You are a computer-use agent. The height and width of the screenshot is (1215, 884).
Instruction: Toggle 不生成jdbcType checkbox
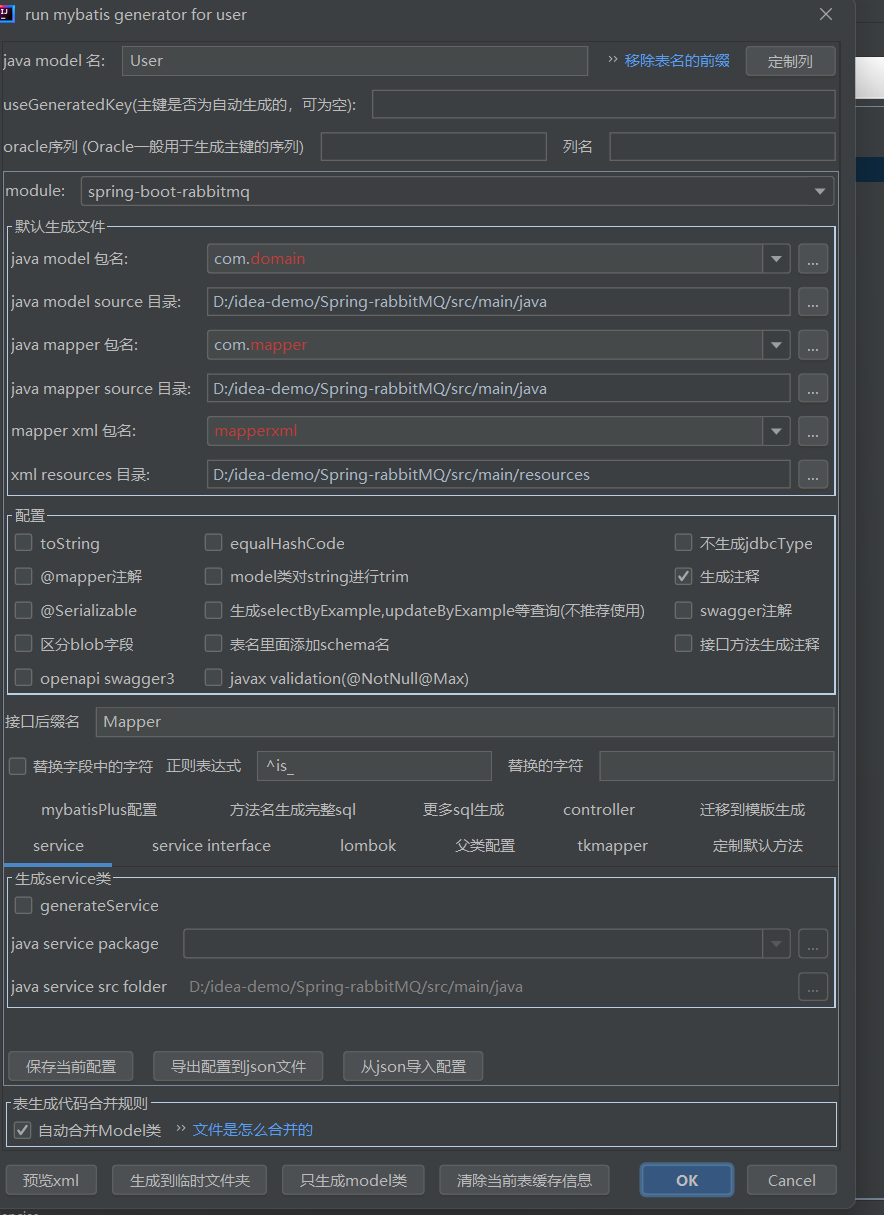coord(683,543)
